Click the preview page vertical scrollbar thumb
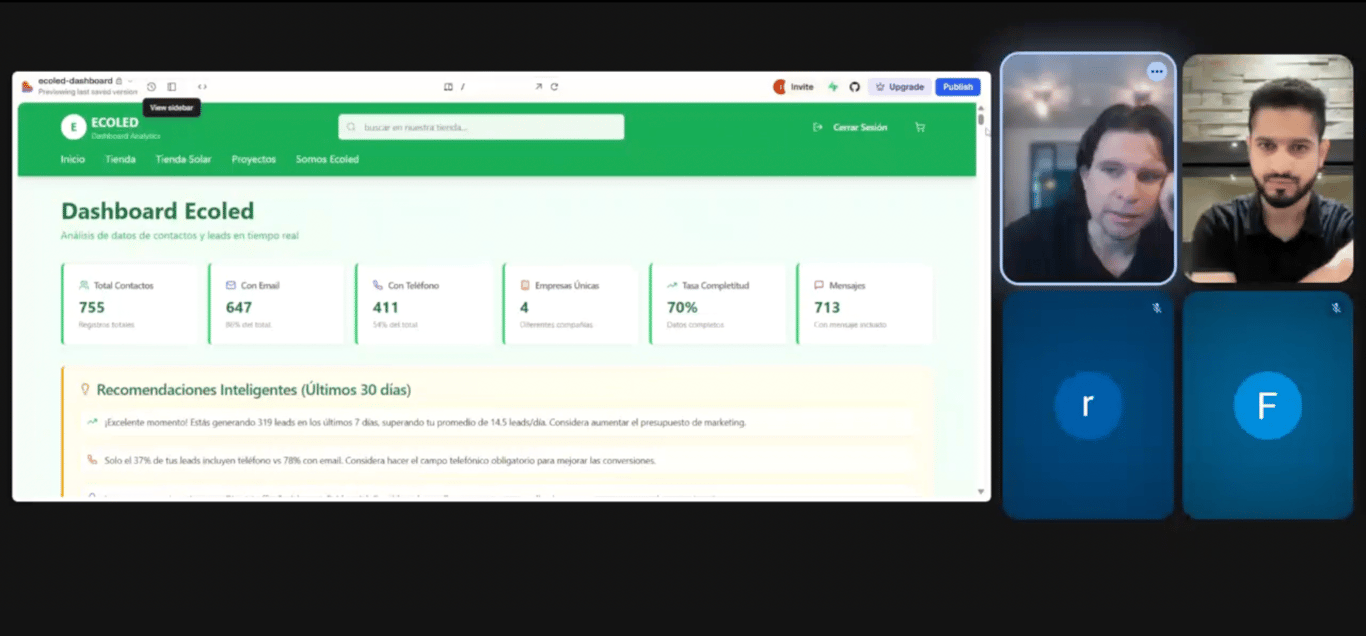Viewport: 1366px width, 636px height. (980, 119)
